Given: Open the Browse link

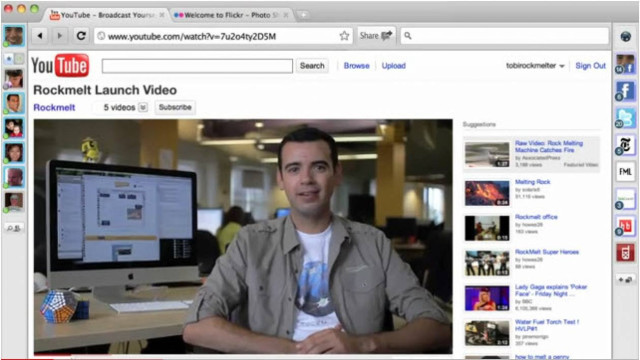Looking at the screenshot, I should tap(356, 66).
